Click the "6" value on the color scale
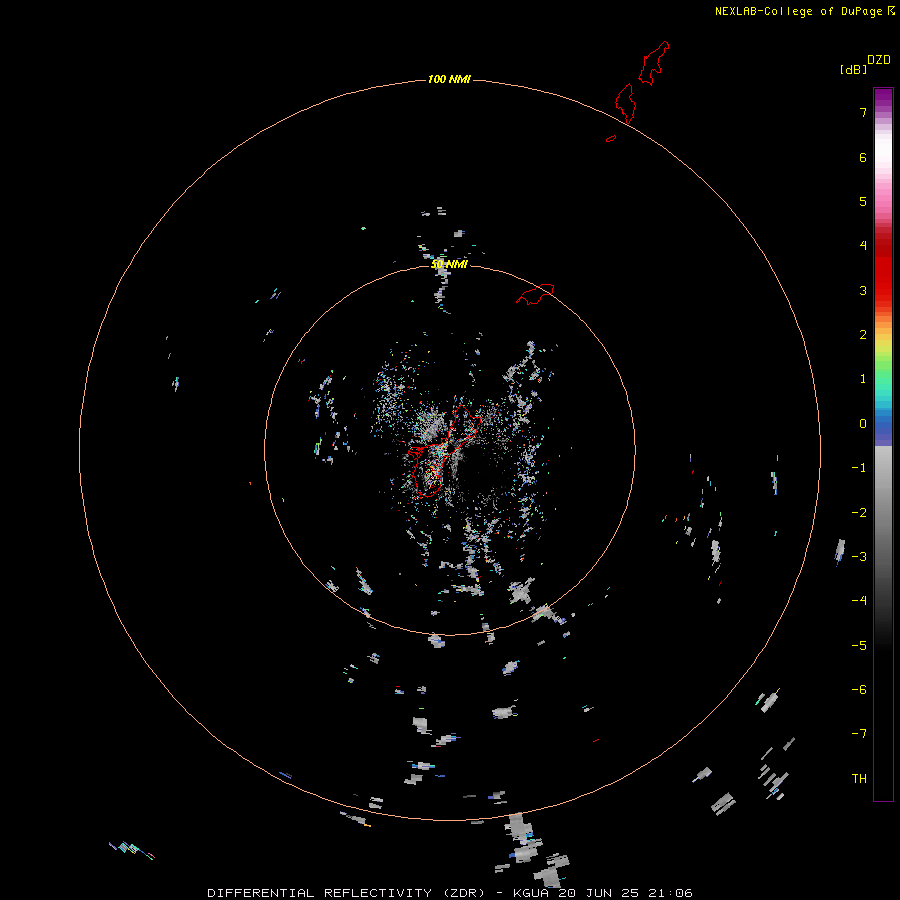The height and width of the screenshot is (900, 900). (x=863, y=157)
